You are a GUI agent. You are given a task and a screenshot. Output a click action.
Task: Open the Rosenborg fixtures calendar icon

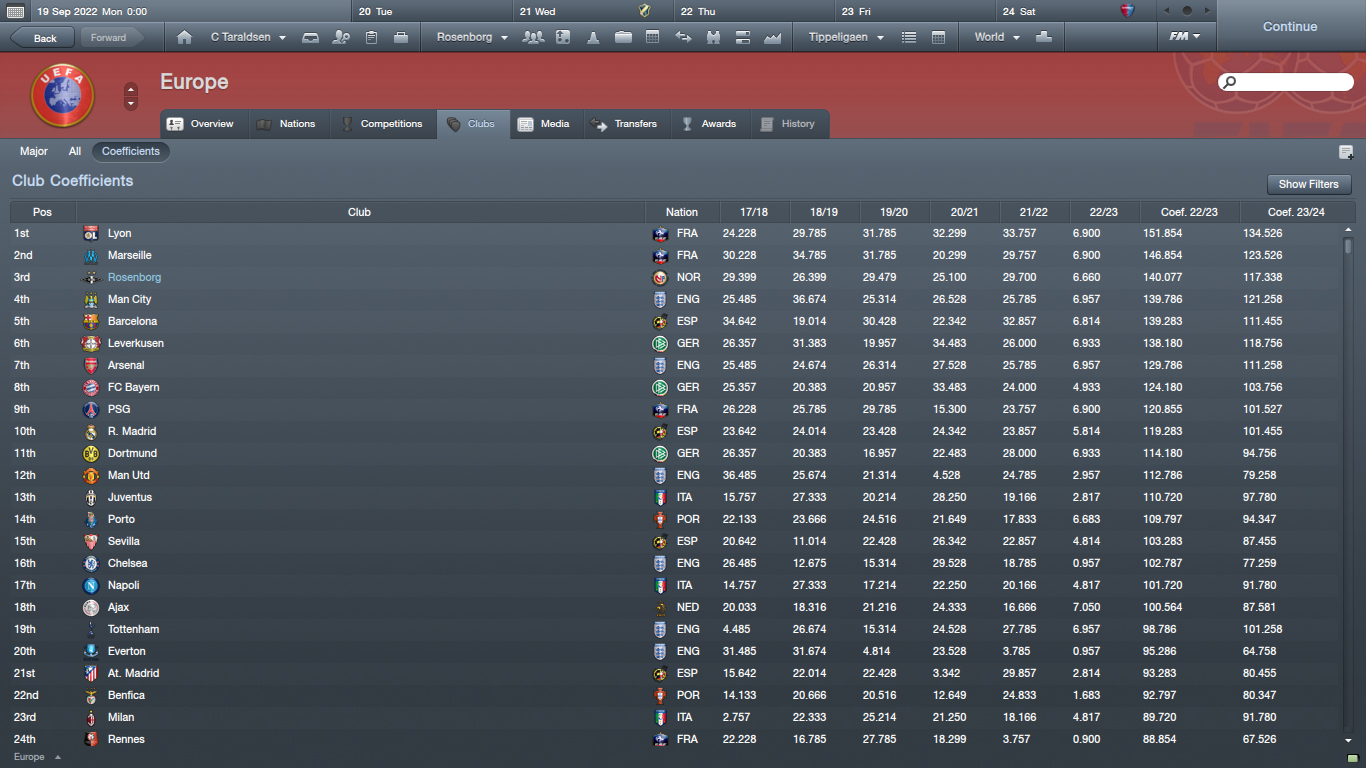[x=653, y=37]
